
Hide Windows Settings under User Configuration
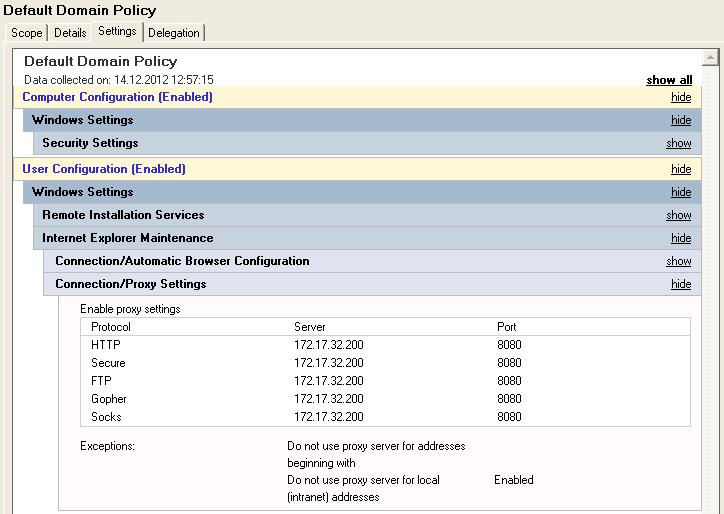point(681,192)
